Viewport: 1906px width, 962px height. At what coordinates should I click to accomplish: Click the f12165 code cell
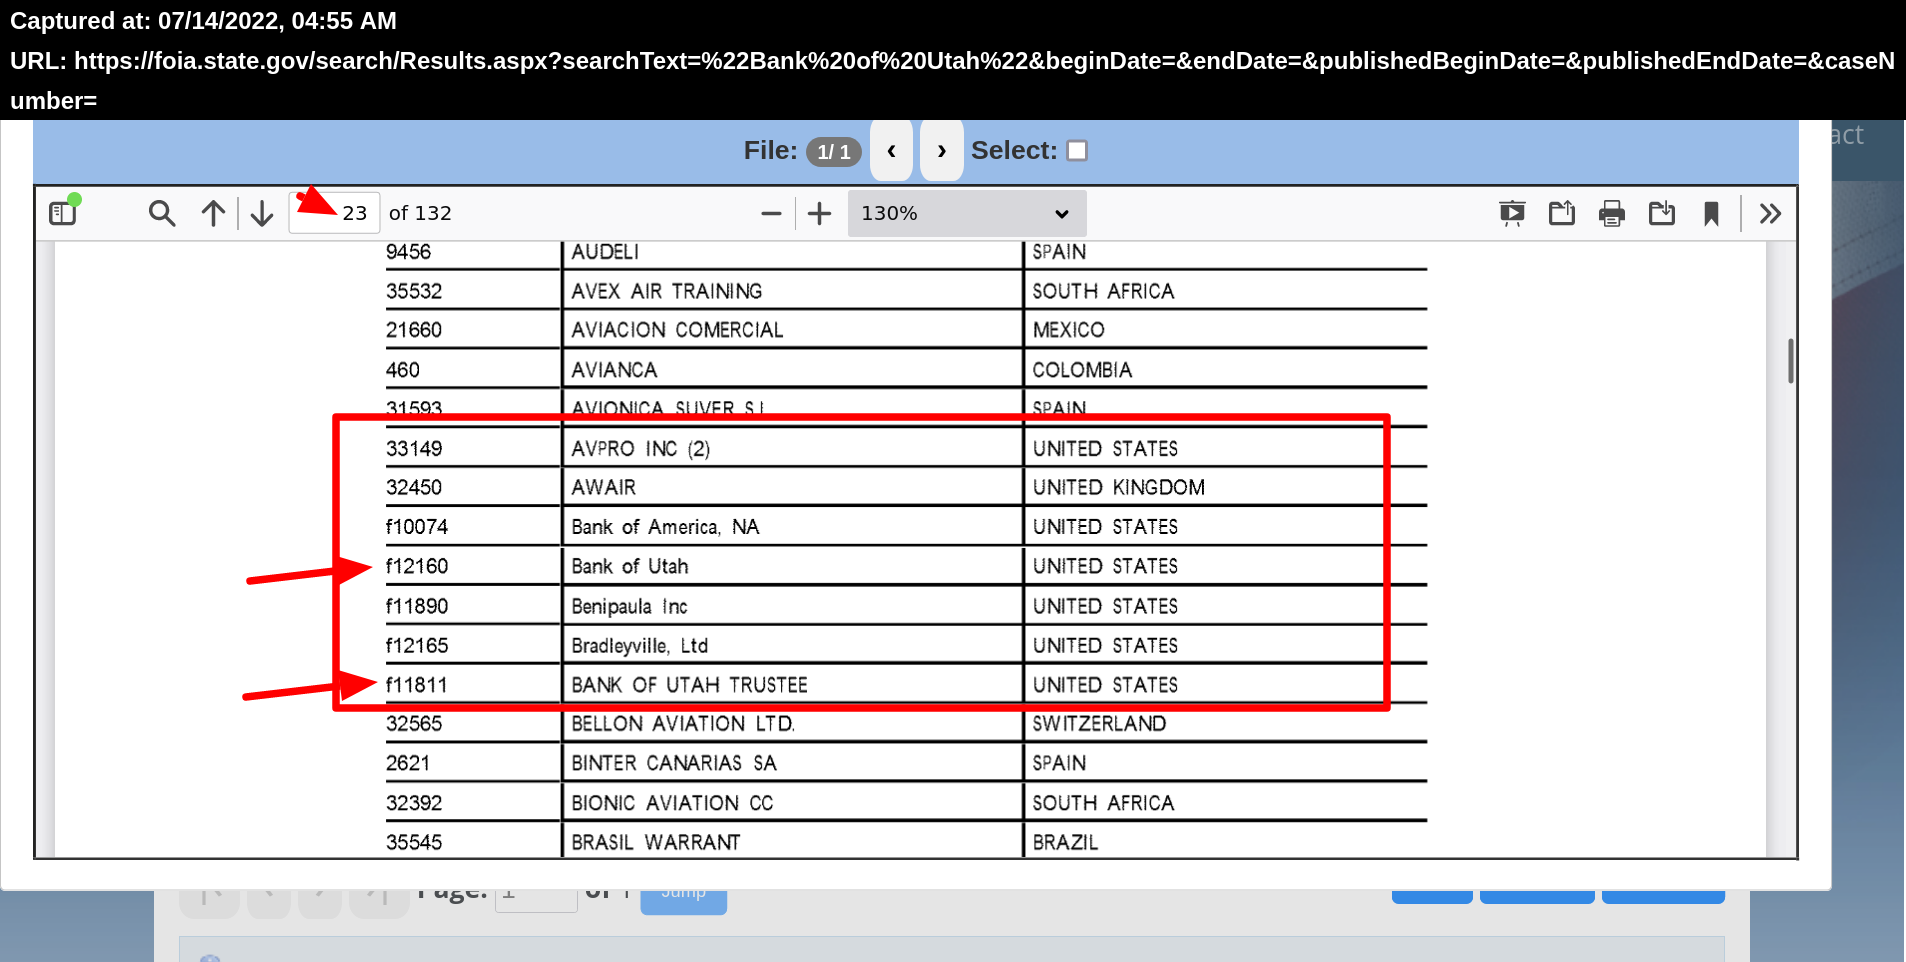click(x=417, y=646)
